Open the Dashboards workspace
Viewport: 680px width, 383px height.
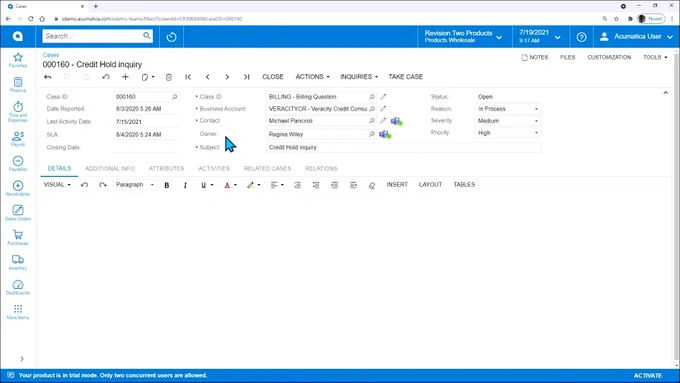click(x=18, y=287)
